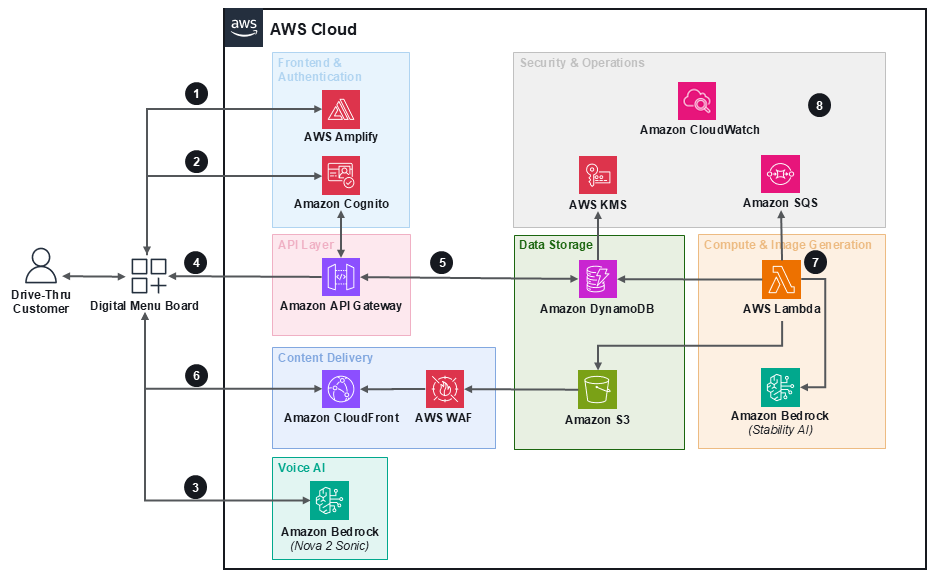
Task: Click the 'AWS Cloud' title text
Action: coord(313,29)
